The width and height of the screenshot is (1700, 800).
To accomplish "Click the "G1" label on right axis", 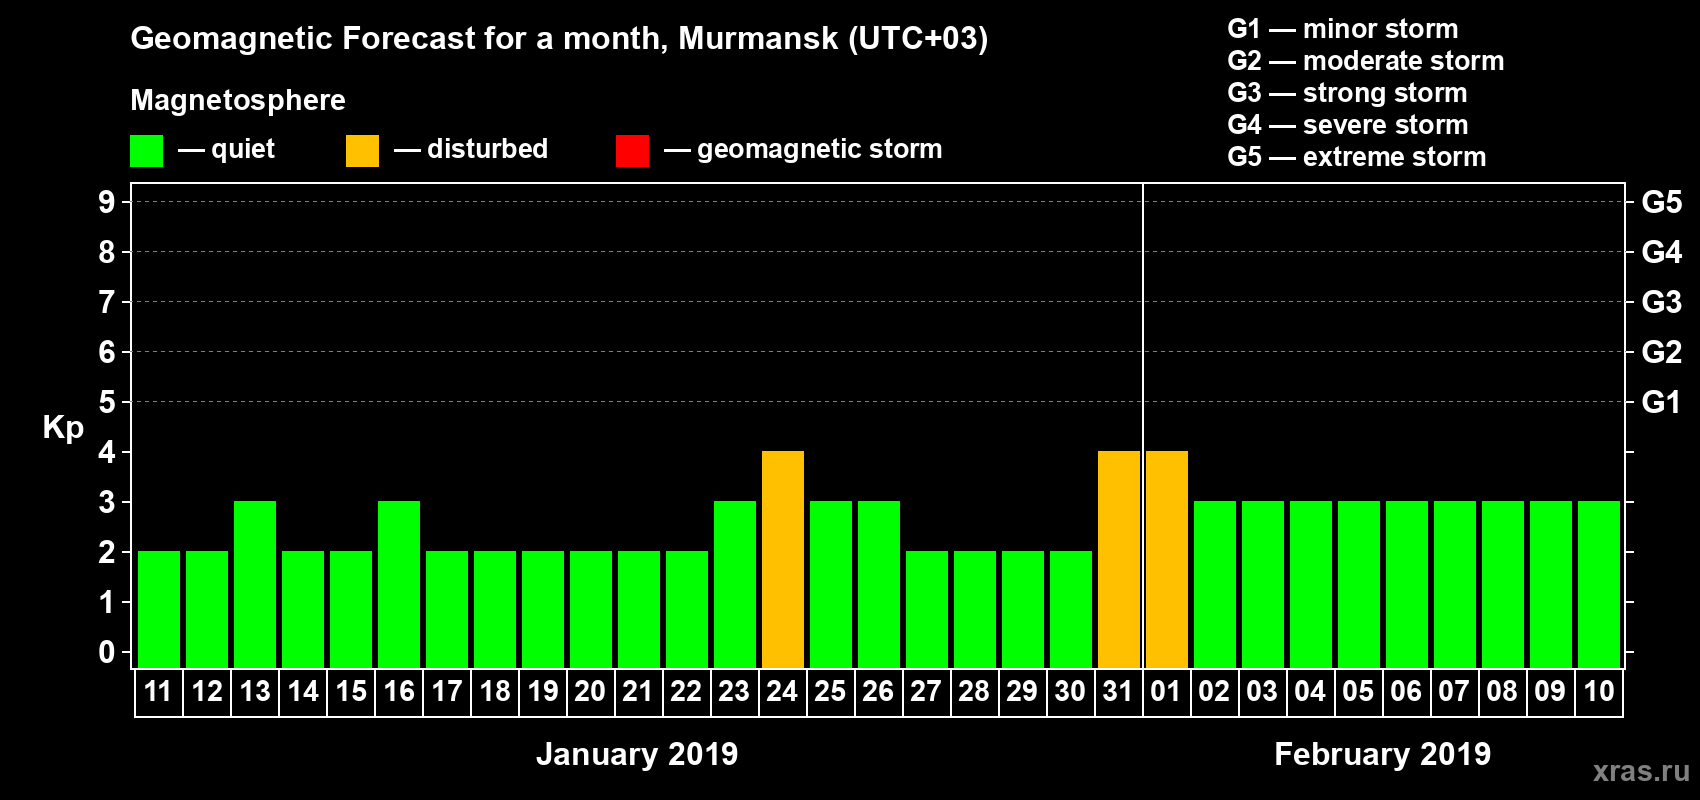I will [x=1662, y=402].
